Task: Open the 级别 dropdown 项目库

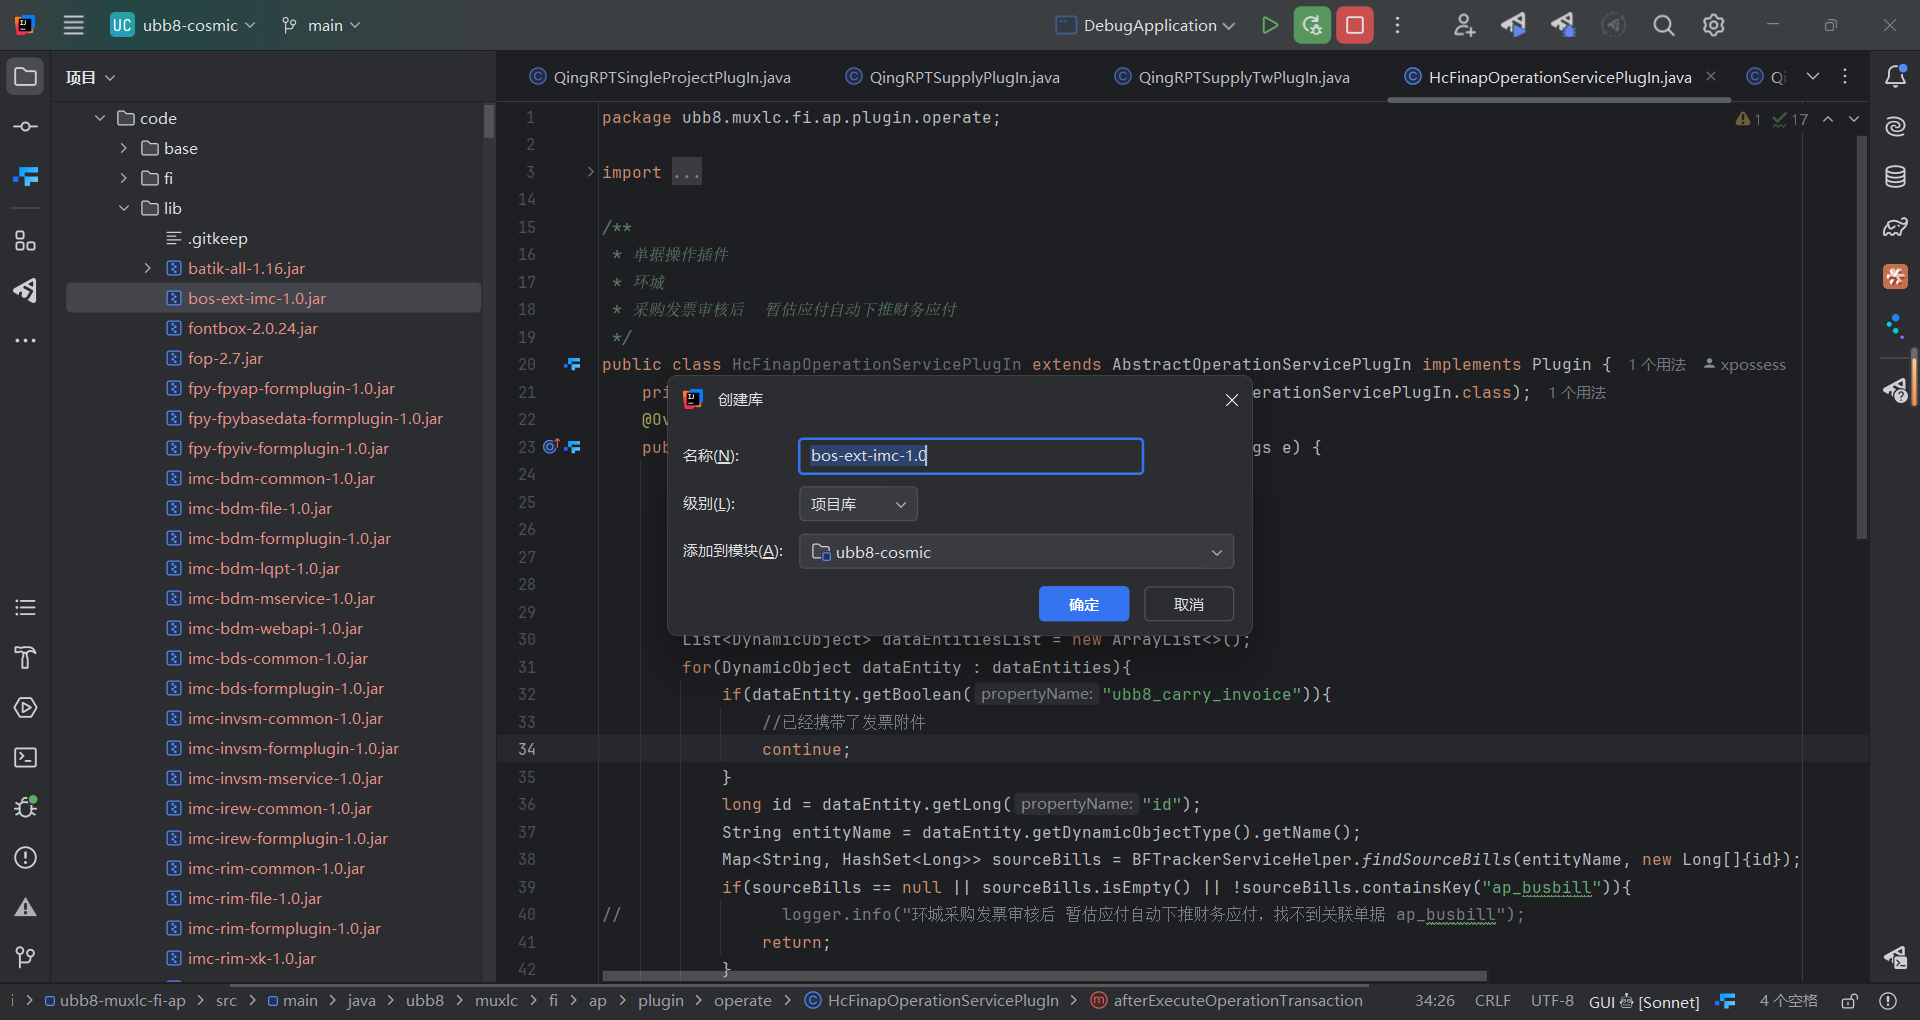Action: (858, 504)
